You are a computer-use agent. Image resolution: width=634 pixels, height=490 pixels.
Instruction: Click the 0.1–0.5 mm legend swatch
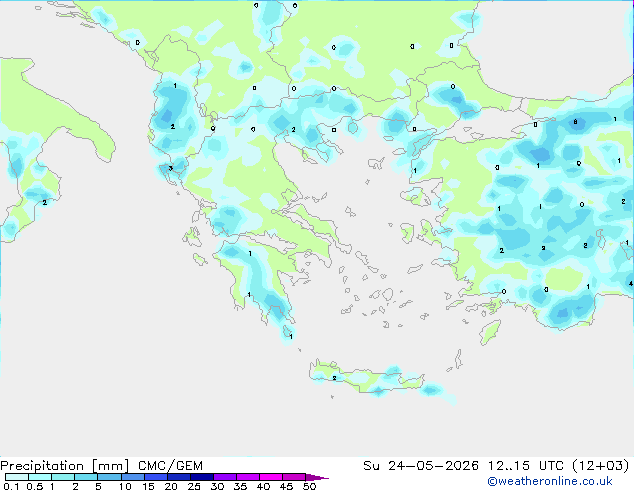click(17, 477)
